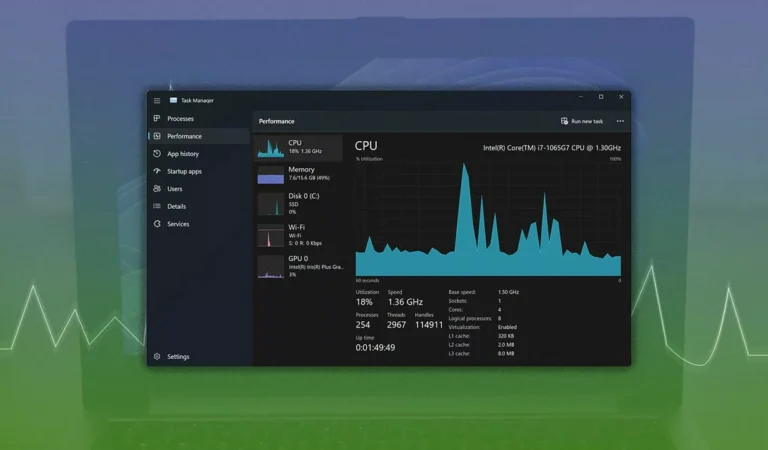Switch to the Performance tab
The height and width of the screenshot is (450, 768).
[184, 136]
